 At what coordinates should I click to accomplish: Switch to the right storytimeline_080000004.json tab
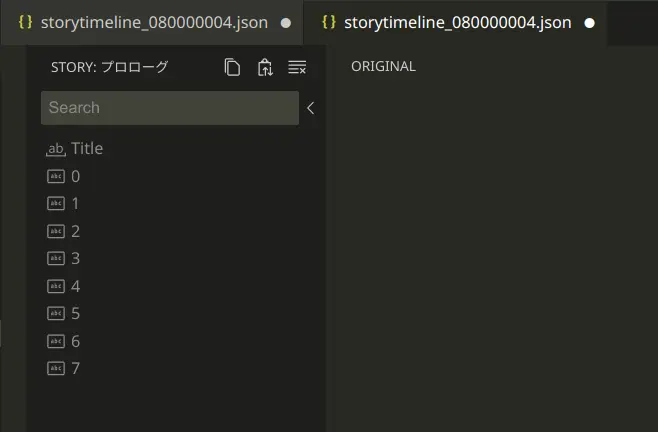pyautogui.click(x=457, y=22)
